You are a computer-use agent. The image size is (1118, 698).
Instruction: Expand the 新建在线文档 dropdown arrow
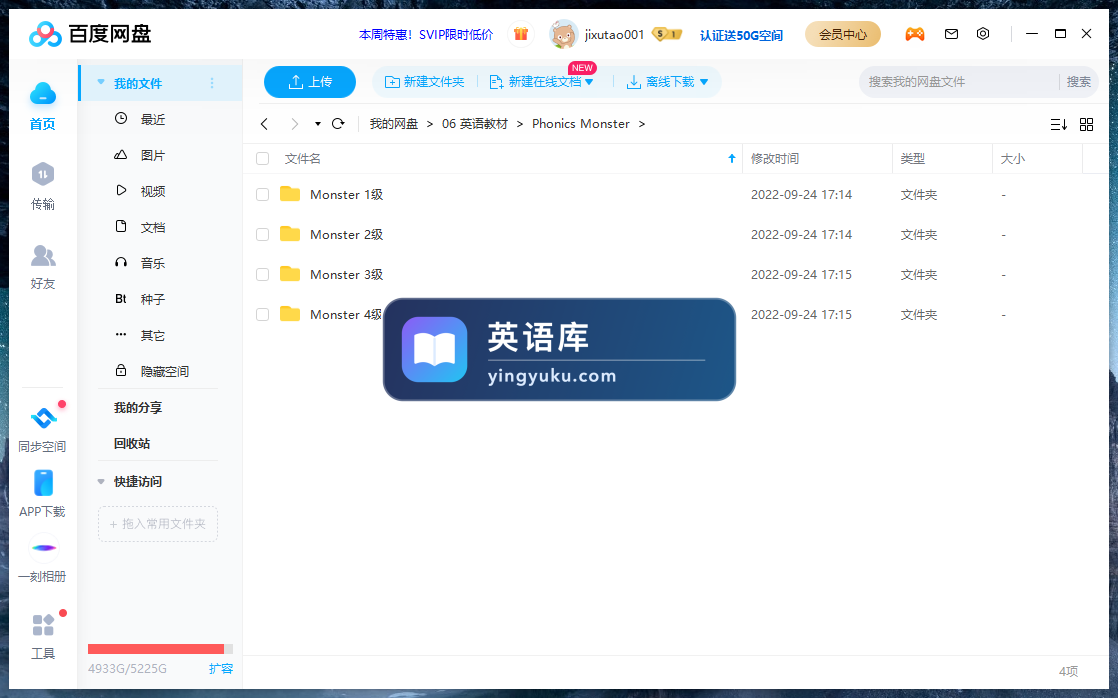click(x=589, y=82)
